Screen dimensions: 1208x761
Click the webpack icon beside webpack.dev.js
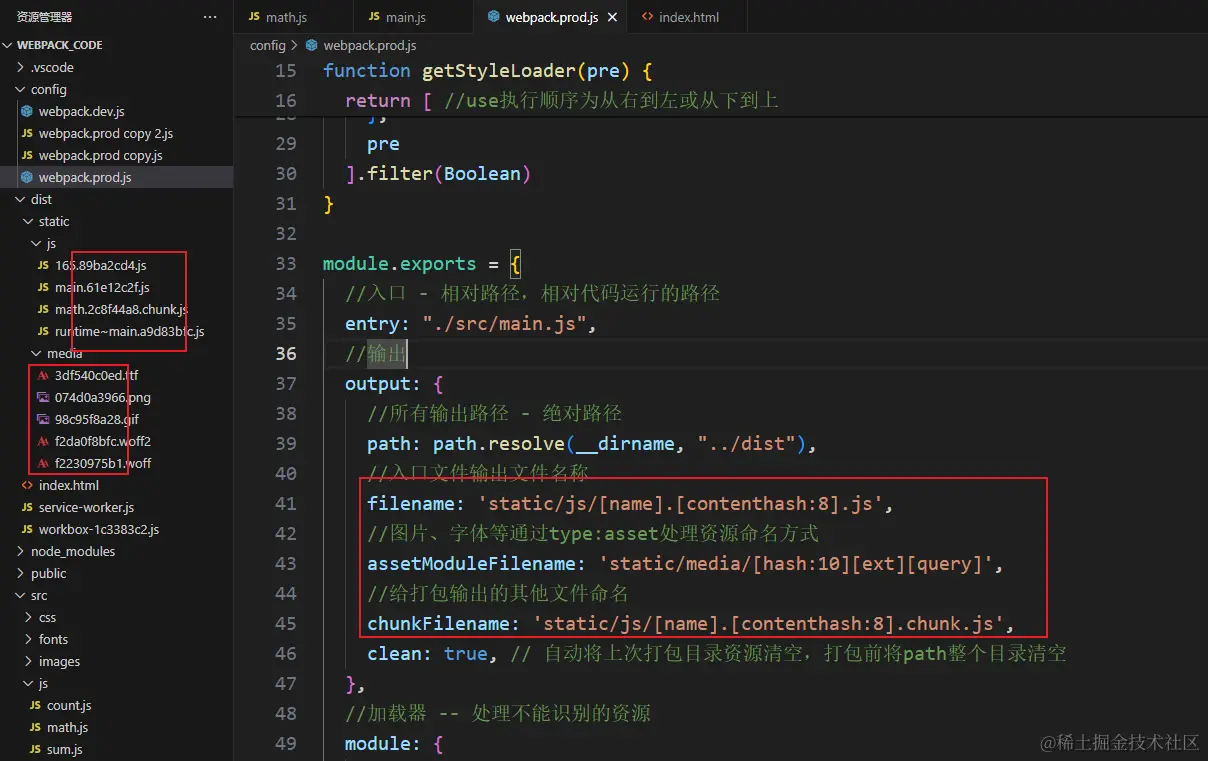[27, 111]
